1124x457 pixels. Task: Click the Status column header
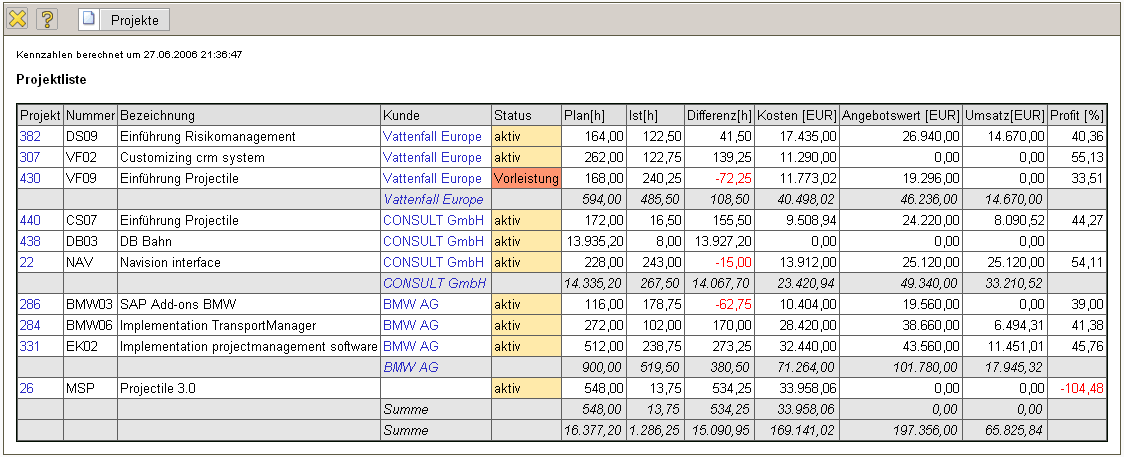coord(513,115)
